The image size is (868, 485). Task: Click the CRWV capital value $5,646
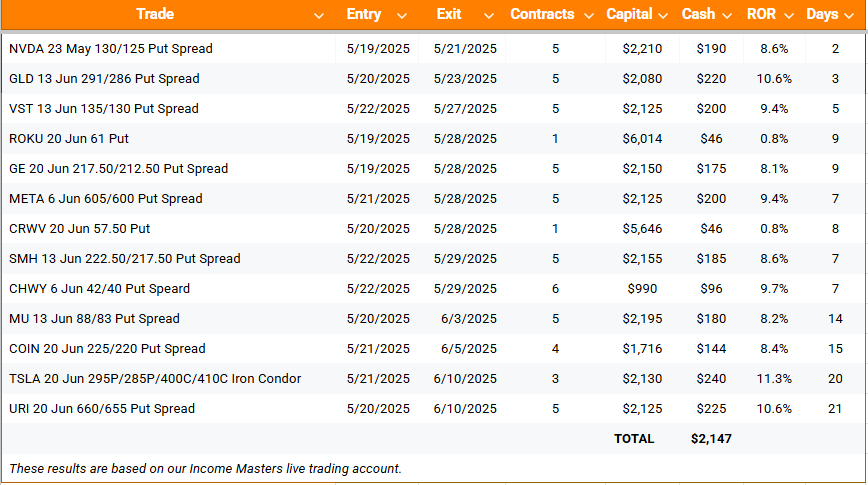[x=642, y=229]
